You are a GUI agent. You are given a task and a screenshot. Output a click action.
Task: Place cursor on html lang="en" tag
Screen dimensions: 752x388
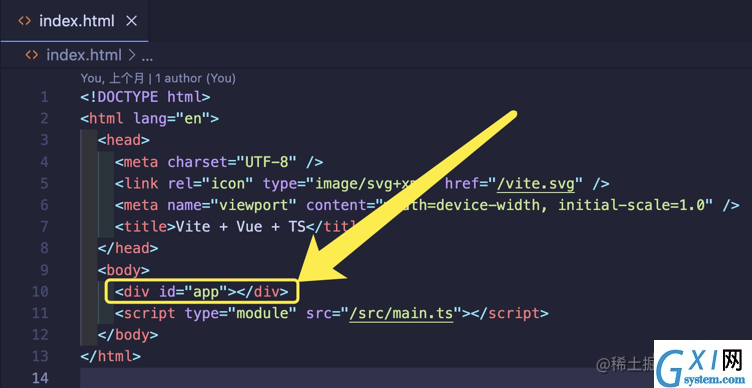pyautogui.click(x=150, y=118)
